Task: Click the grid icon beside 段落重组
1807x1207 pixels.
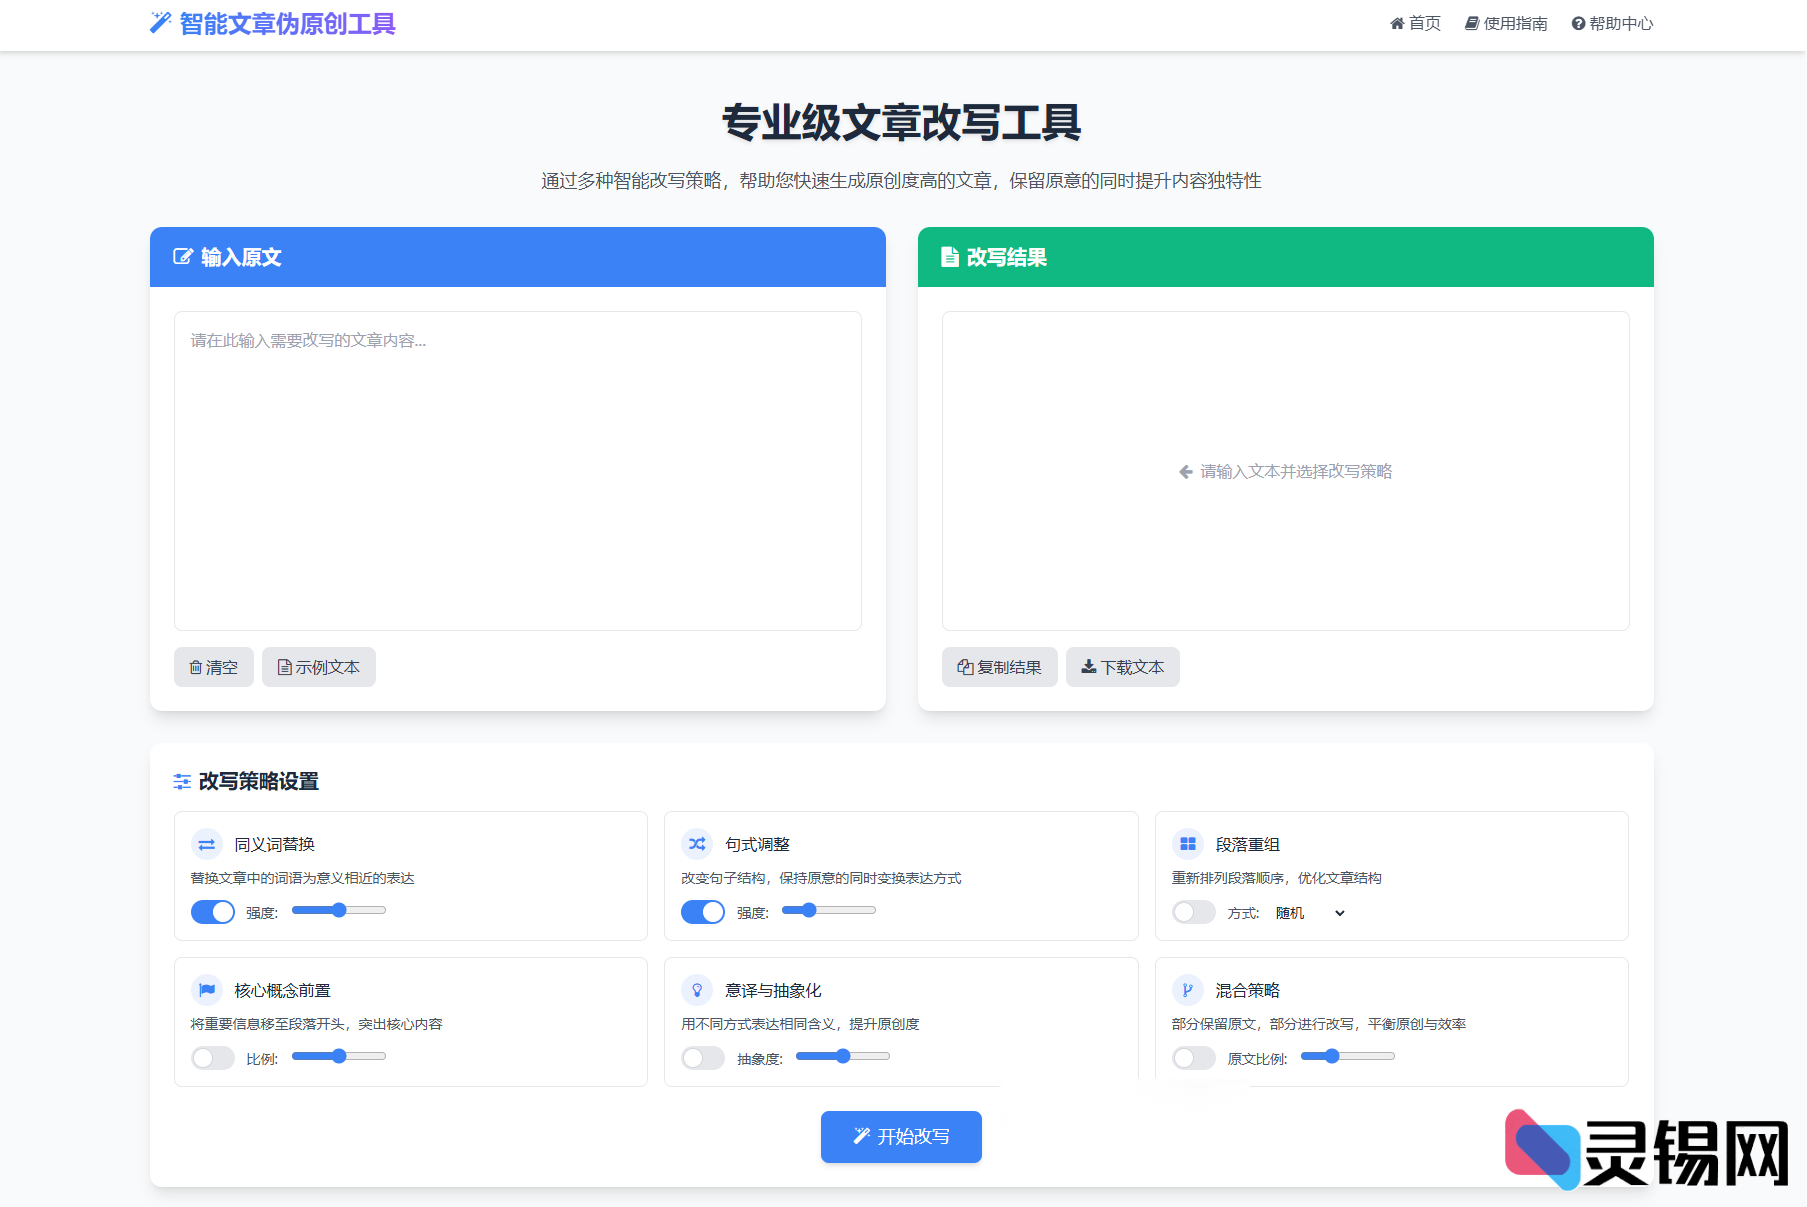Action: tap(1188, 845)
